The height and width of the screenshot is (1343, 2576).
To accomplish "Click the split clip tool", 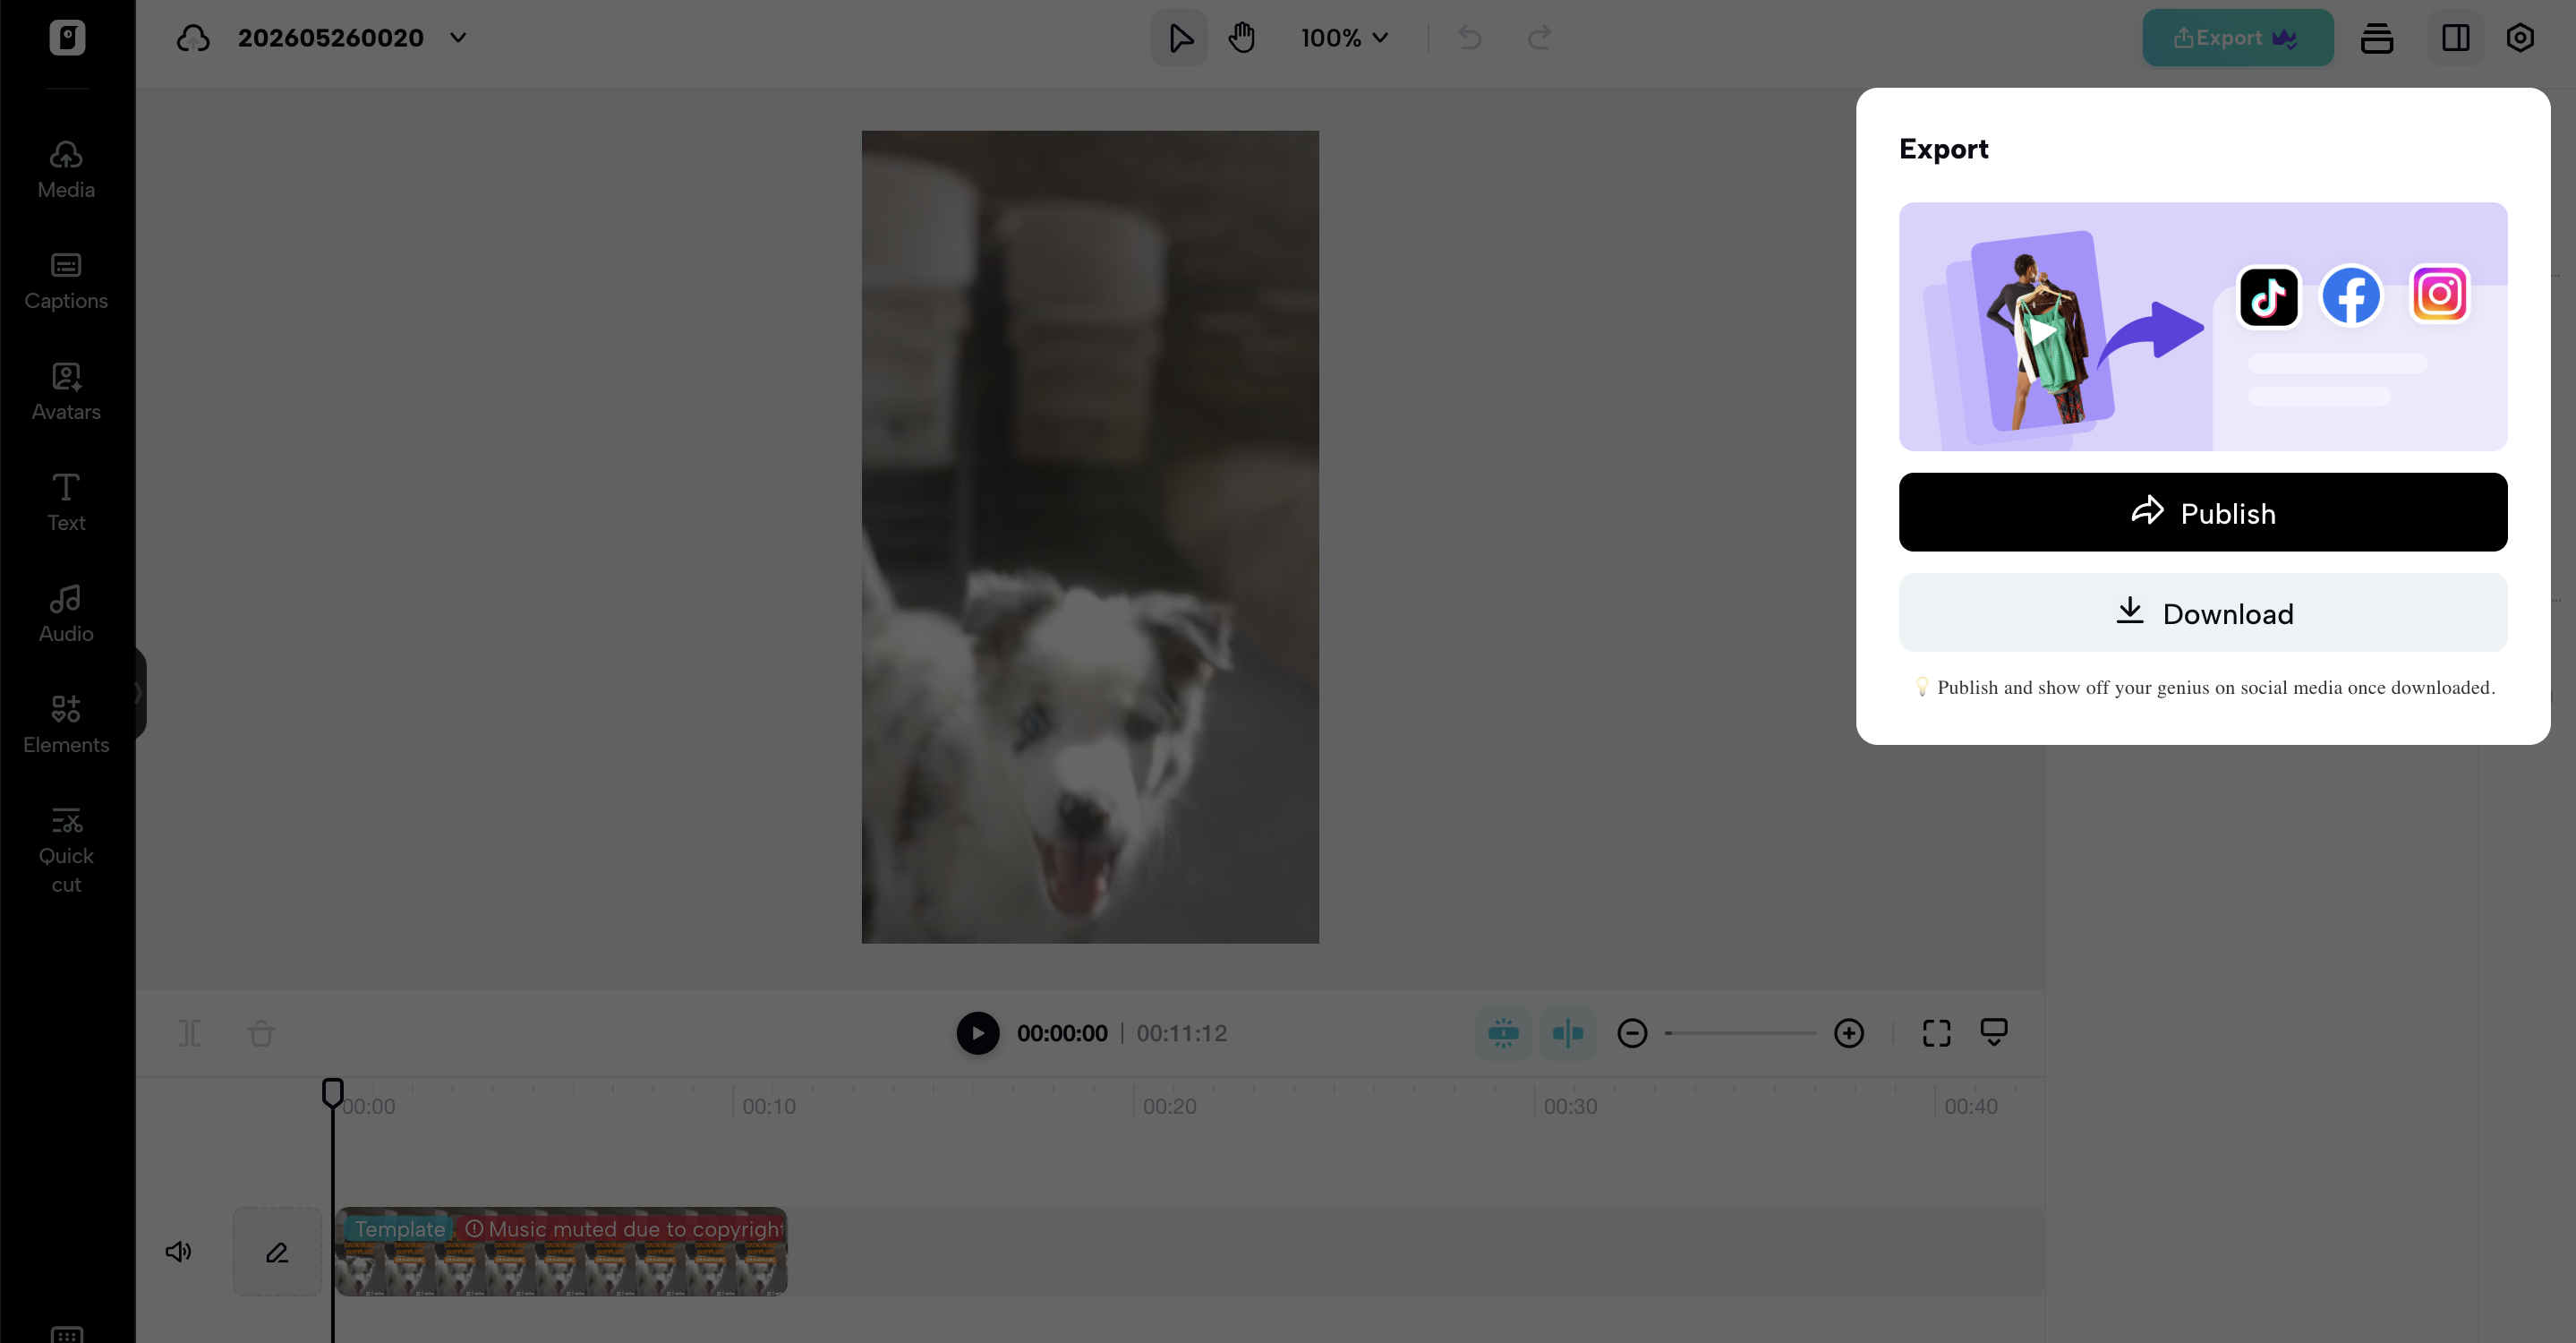I will point(190,1033).
